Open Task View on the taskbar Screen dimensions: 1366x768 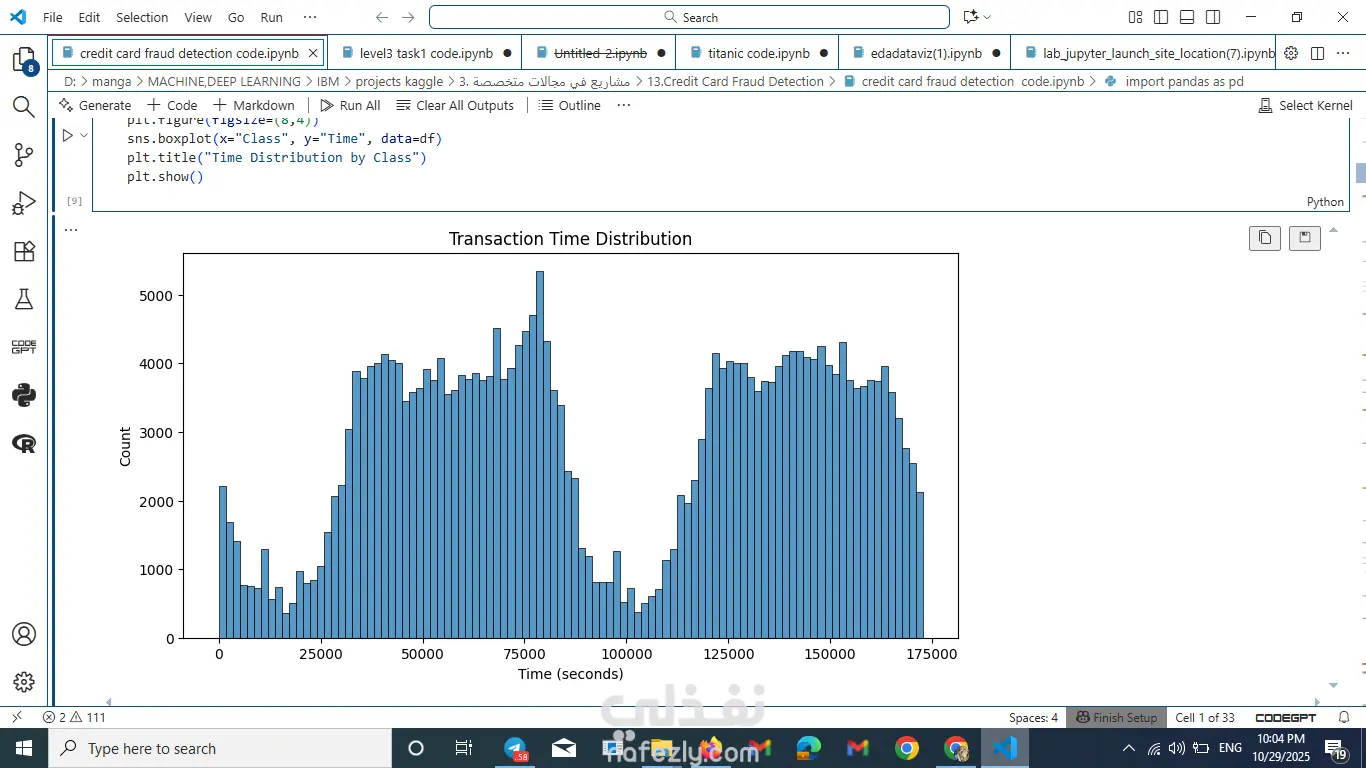point(464,748)
